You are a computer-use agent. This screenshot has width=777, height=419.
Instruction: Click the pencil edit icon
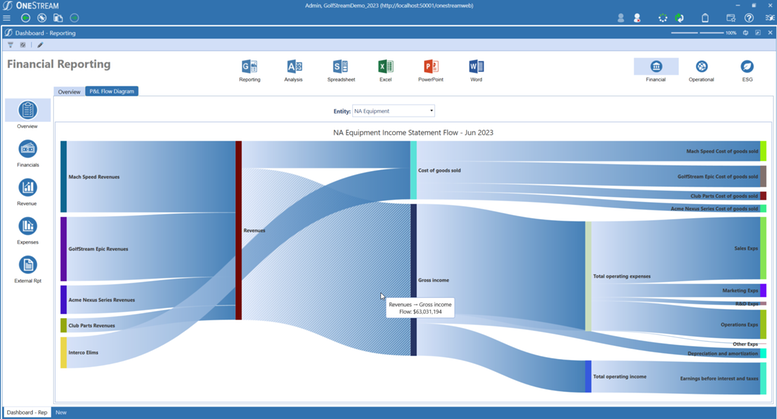coord(40,45)
